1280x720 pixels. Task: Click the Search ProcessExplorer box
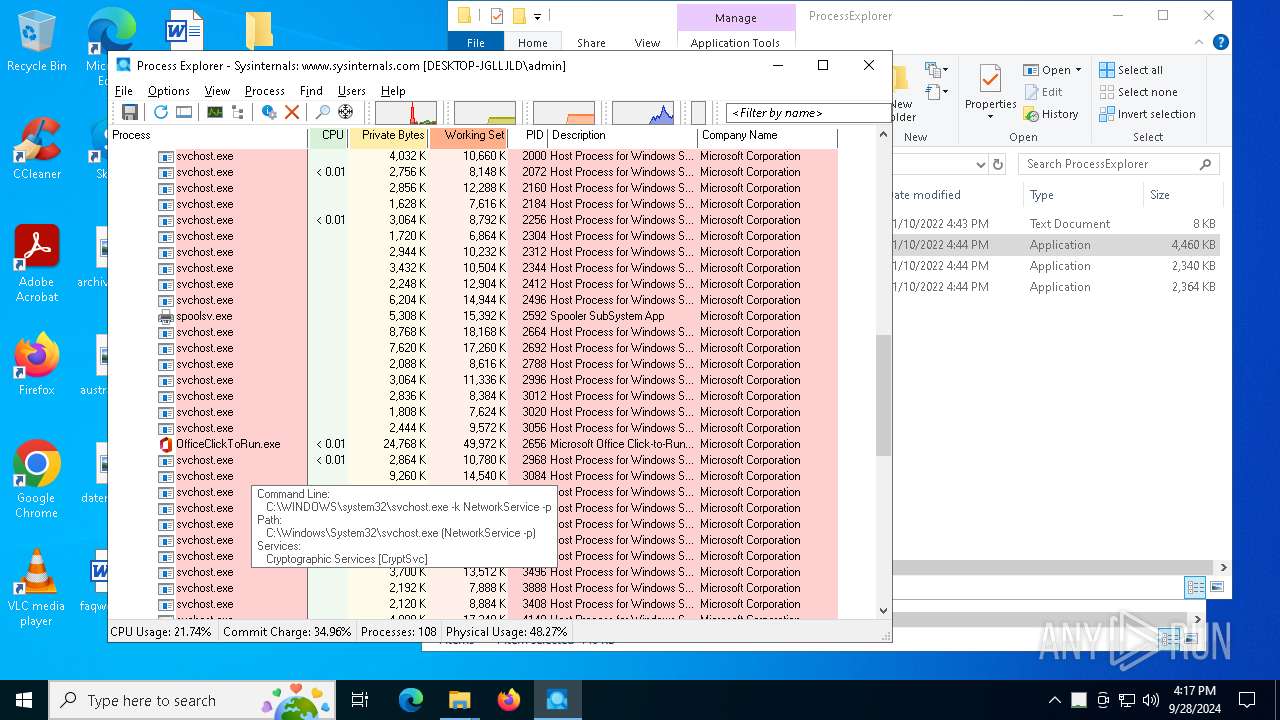1119,164
